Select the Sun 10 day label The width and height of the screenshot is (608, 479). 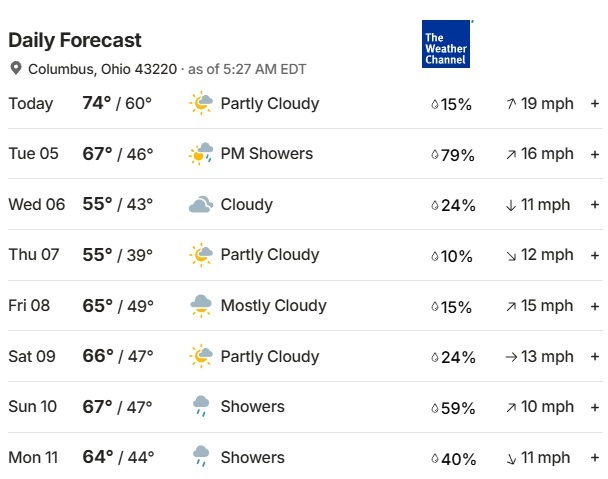point(33,406)
